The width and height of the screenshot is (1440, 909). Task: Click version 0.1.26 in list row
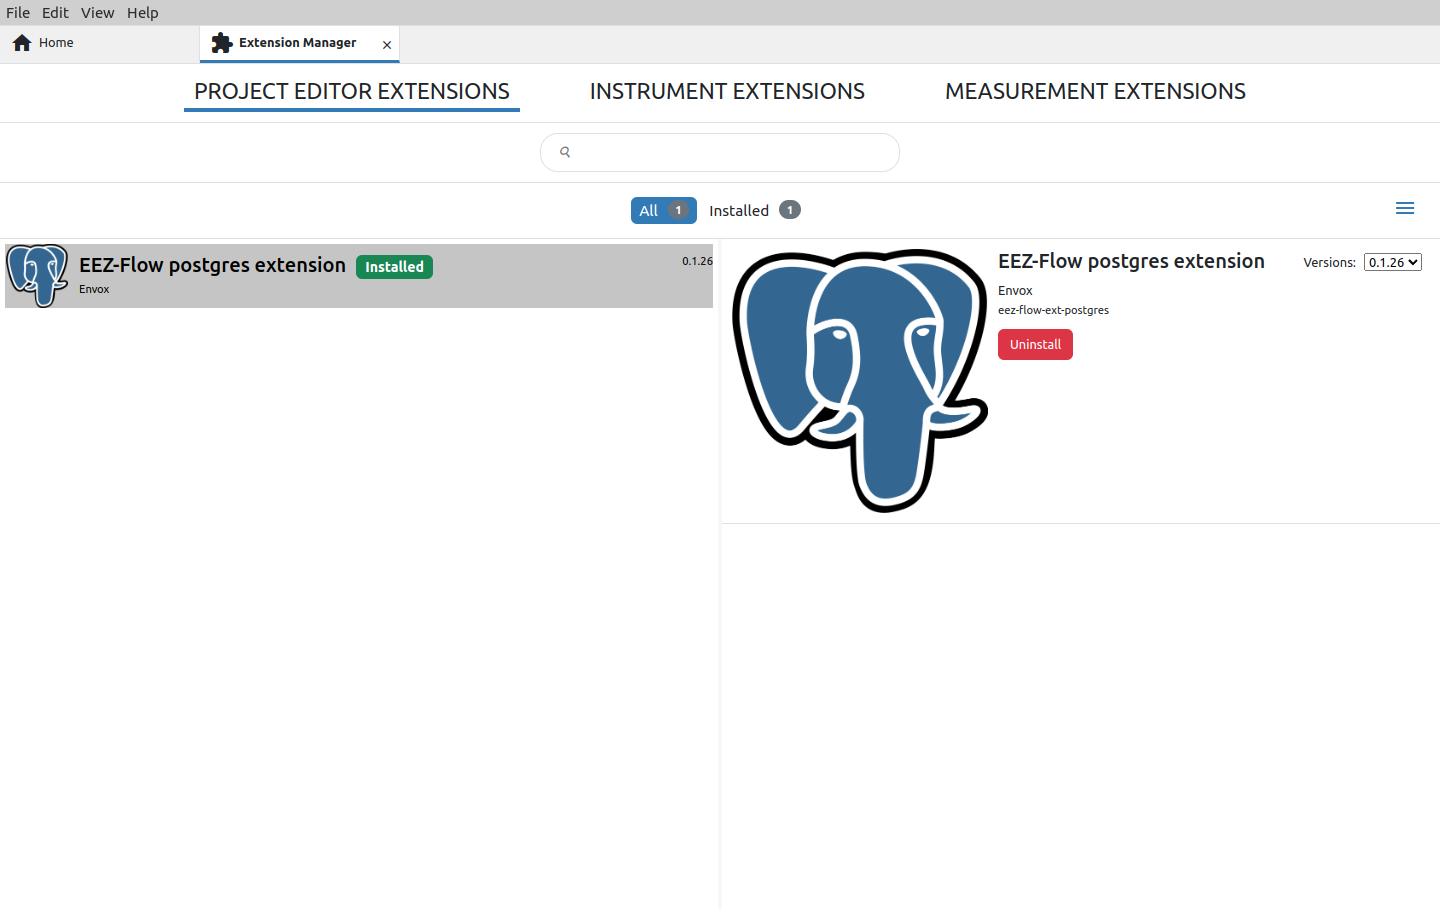[697, 261]
